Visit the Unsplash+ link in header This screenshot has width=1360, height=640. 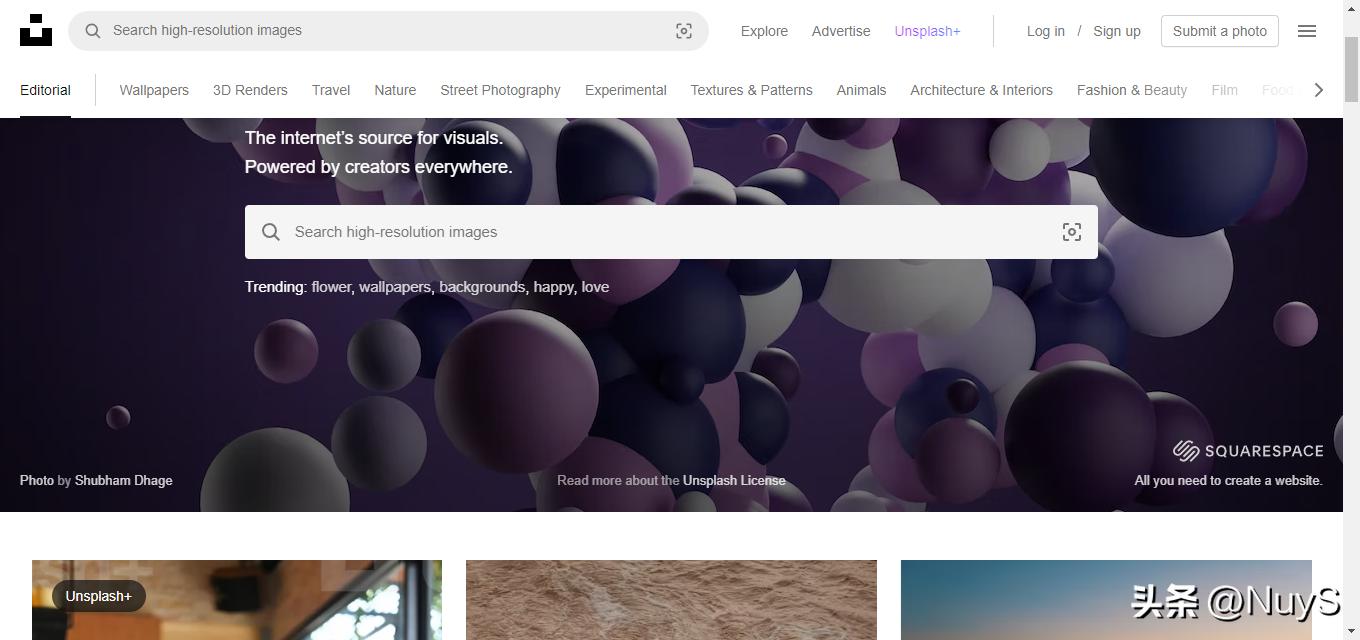click(x=927, y=31)
